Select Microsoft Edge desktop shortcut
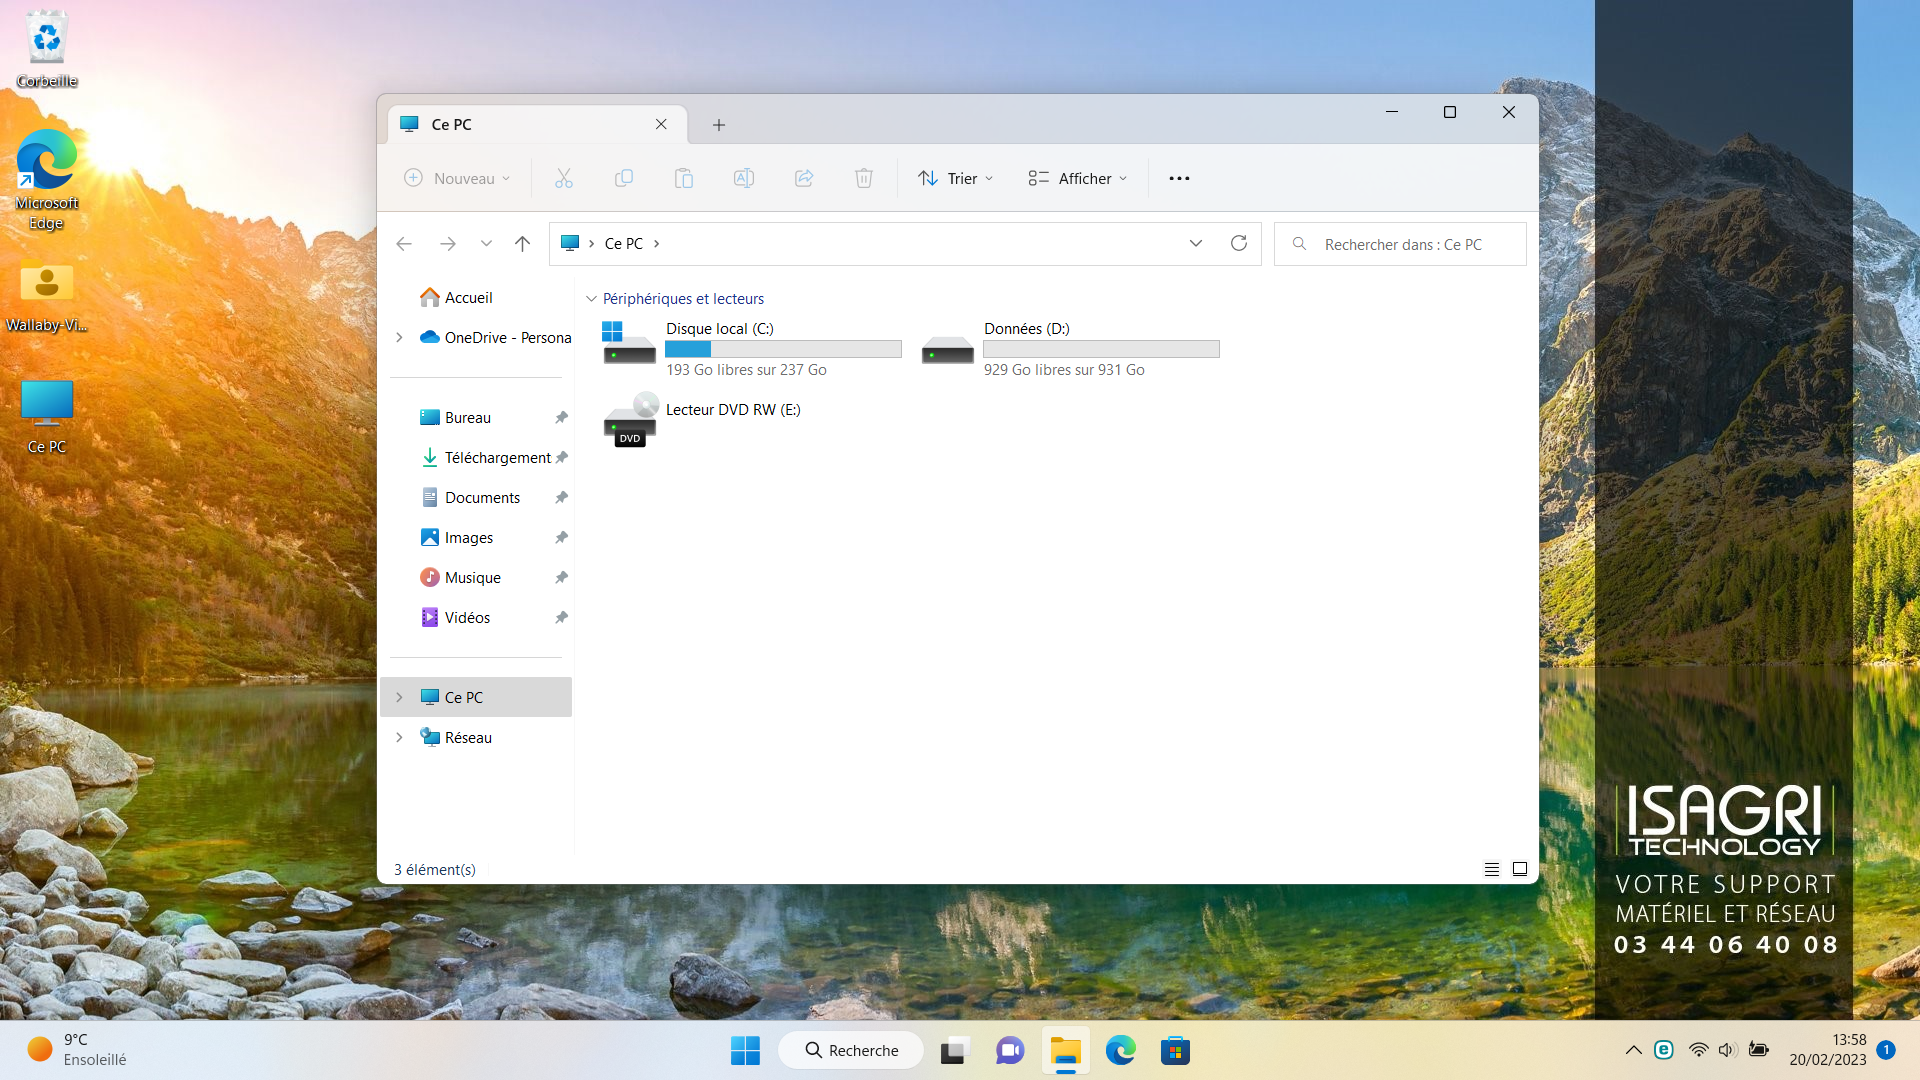Image resolution: width=1920 pixels, height=1080 pixels. 46,180
